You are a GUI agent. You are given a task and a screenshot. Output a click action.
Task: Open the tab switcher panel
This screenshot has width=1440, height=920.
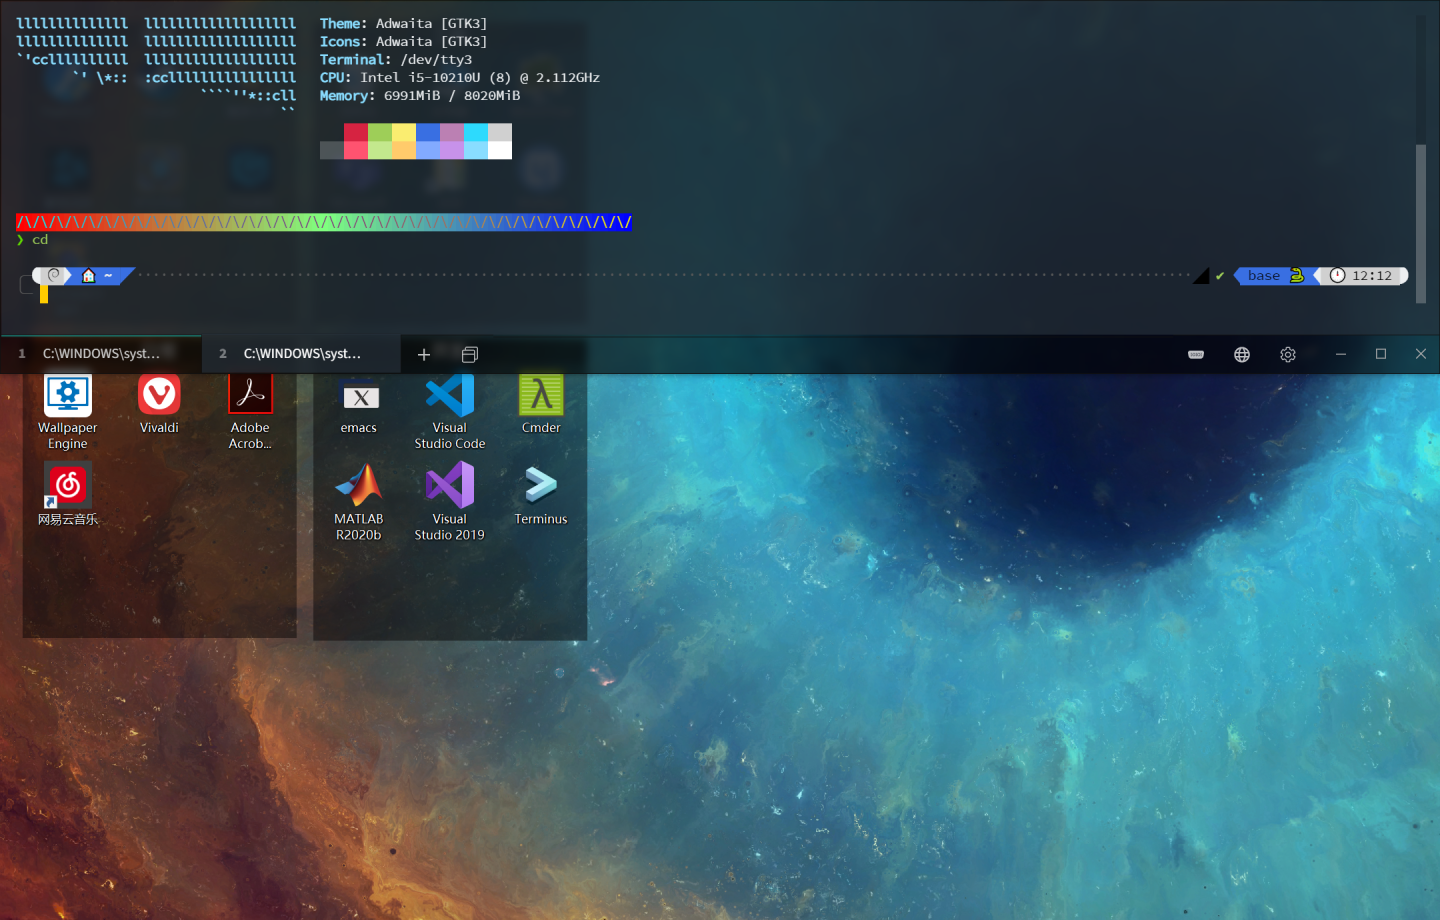click(x=470, y=354)
